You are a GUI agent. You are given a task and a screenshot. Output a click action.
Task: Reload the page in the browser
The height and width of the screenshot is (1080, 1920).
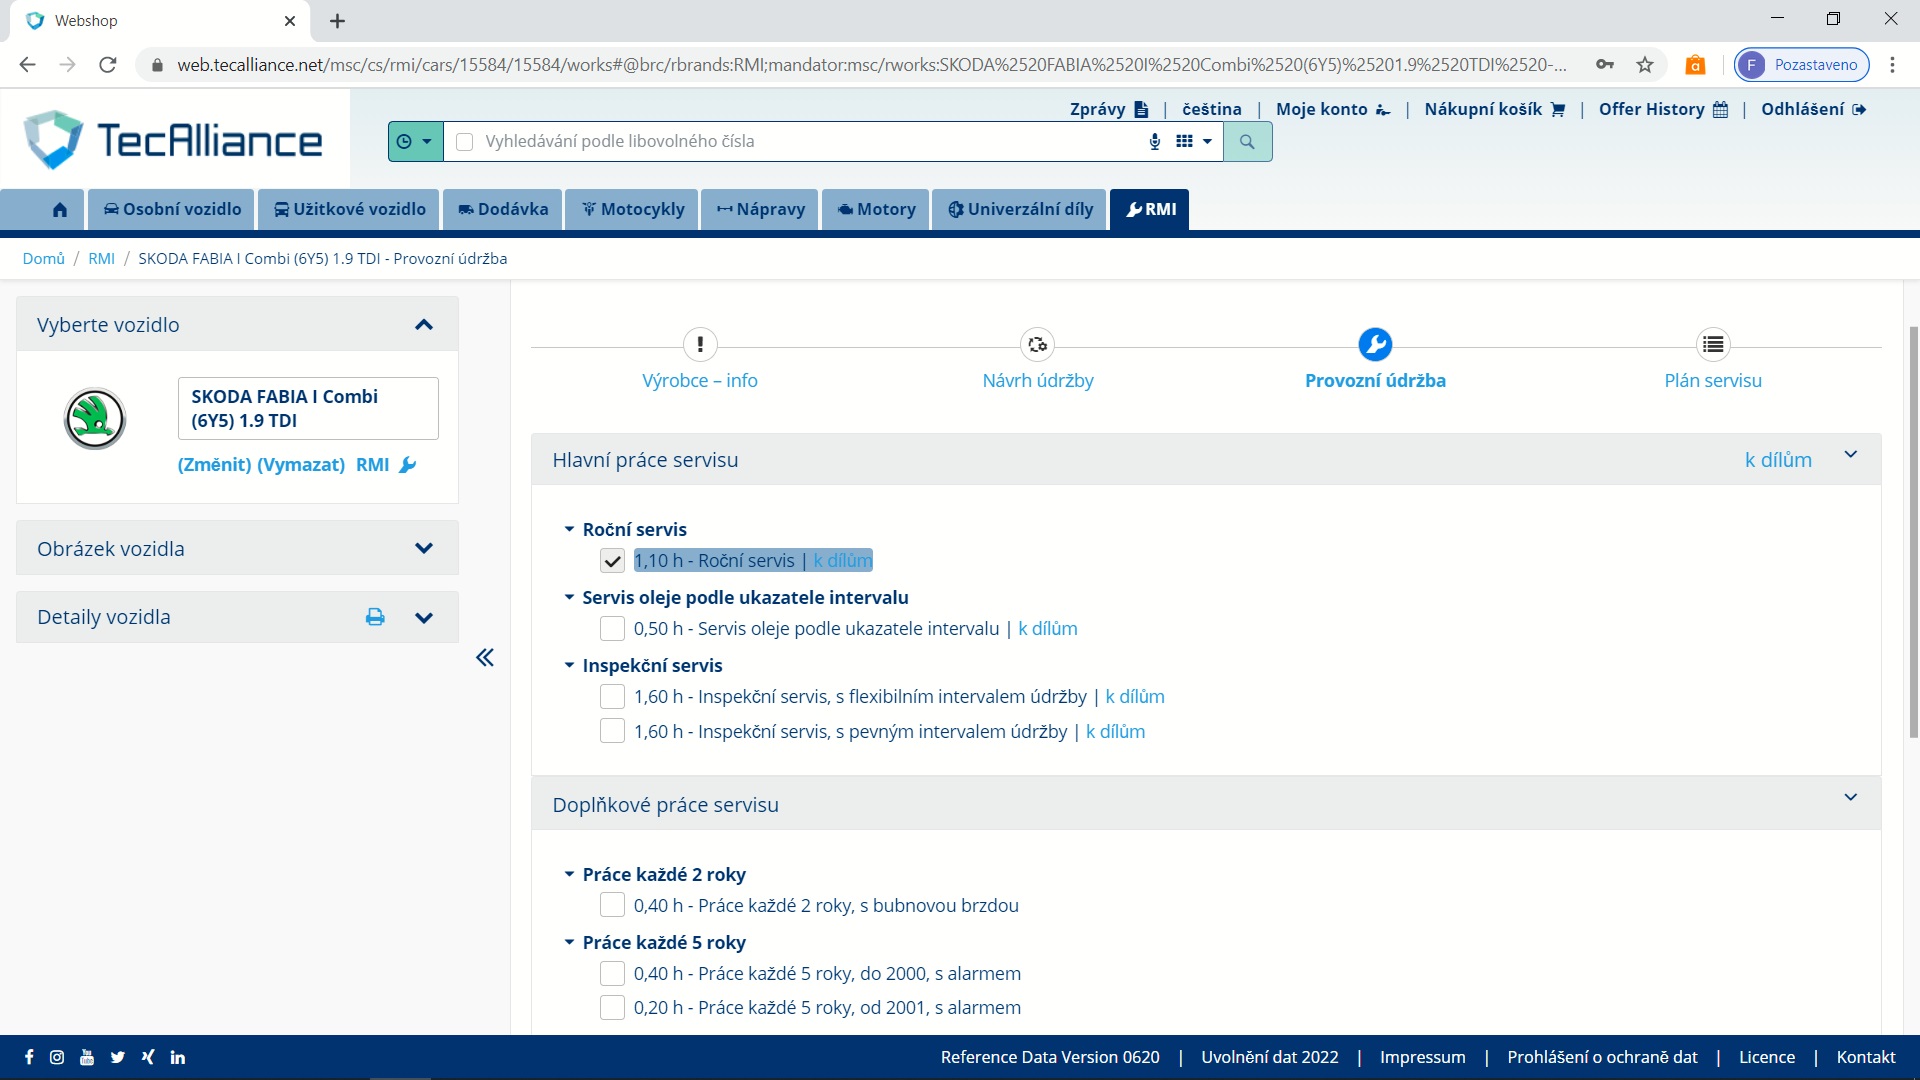(108, 65)
